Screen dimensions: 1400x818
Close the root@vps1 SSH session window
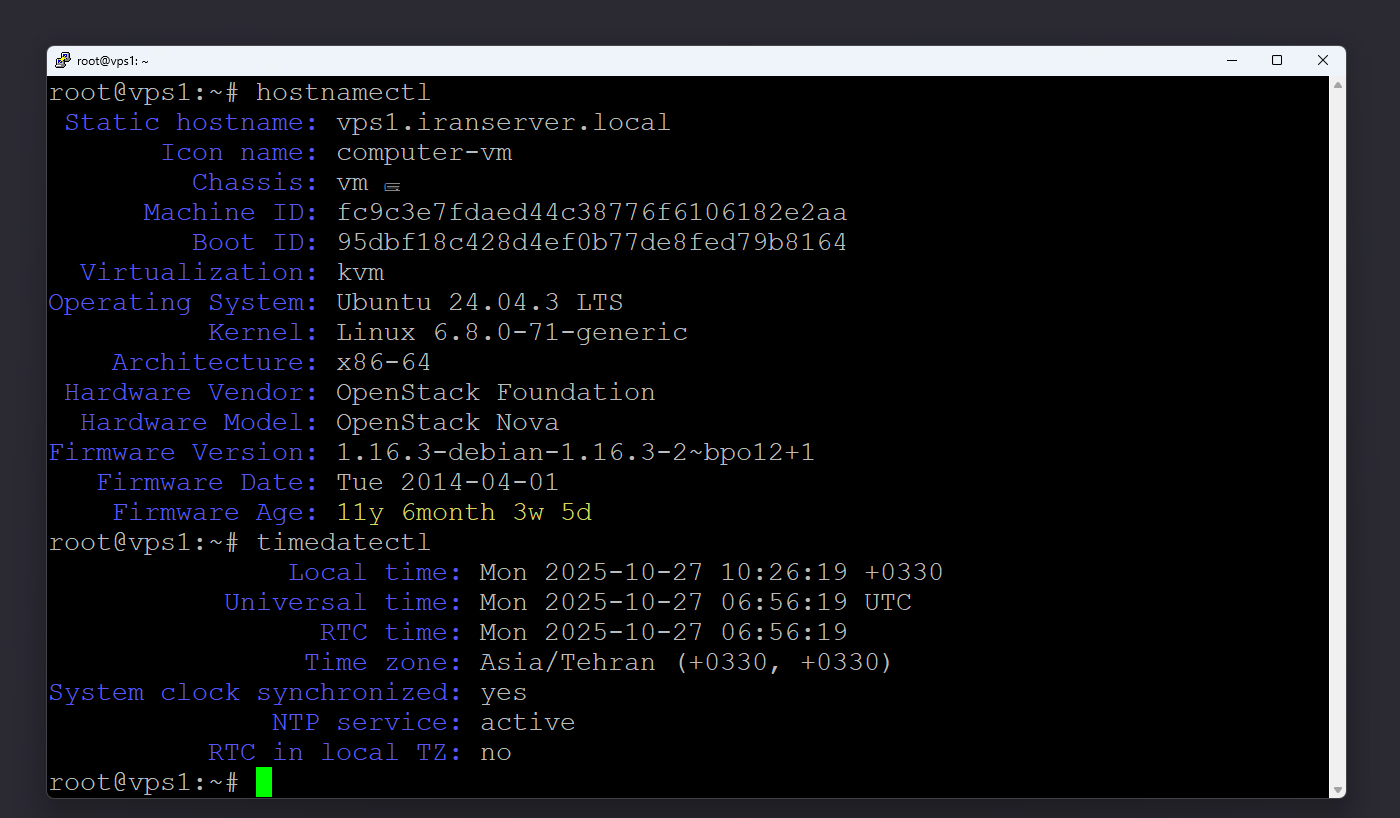pos(1323,61)
